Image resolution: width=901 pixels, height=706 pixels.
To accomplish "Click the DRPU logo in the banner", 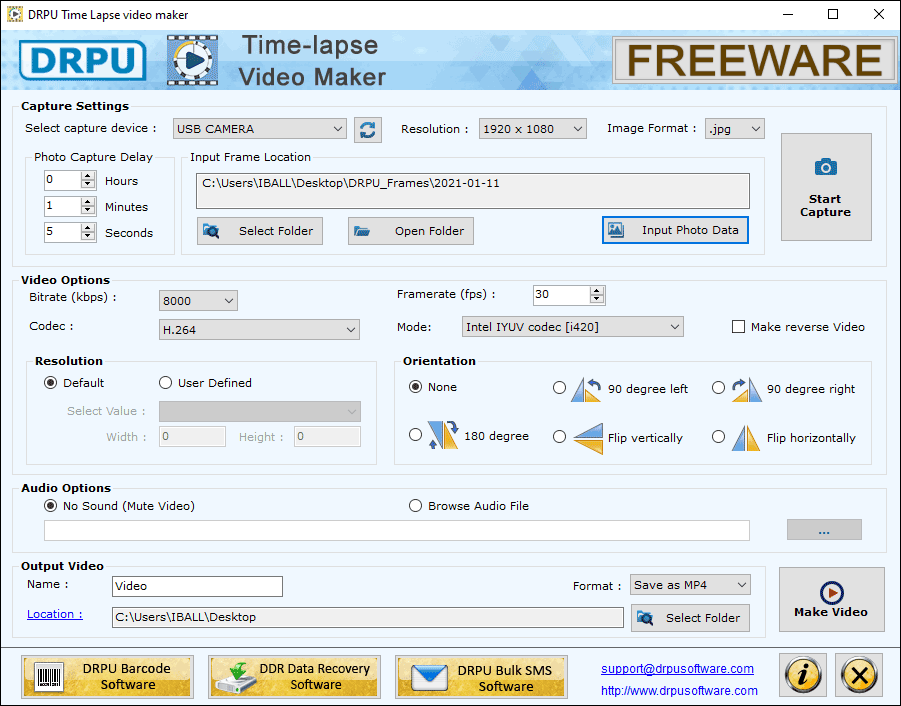I will [82, 60].
